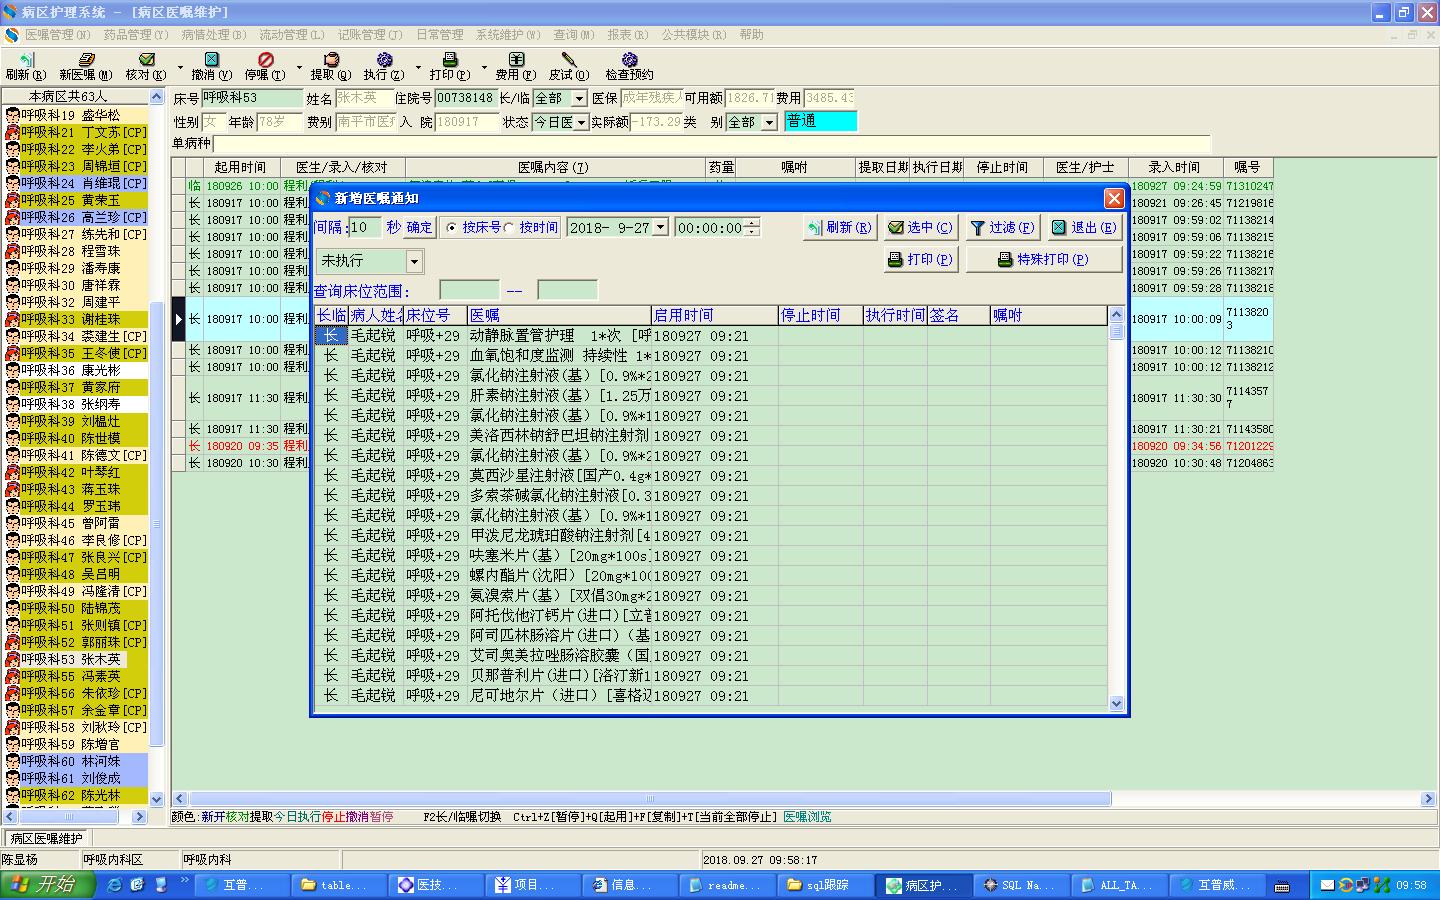
Task: Click the 执行(Z) execute toolbar icon
Action: pos(384,67)
